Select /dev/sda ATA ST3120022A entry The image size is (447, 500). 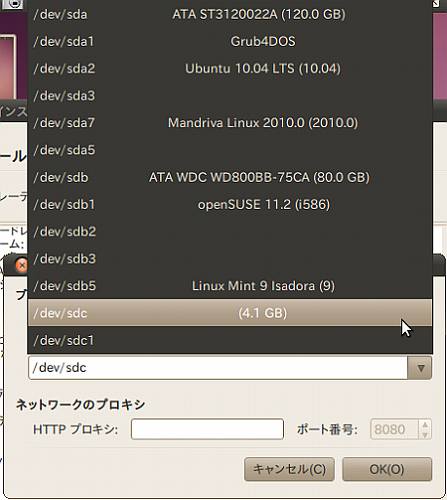tap(230, 14)
